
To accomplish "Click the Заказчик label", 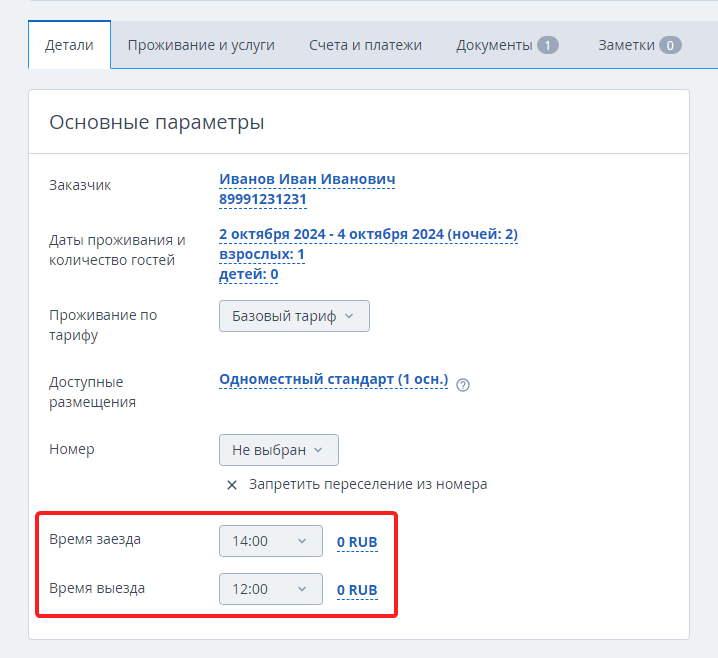I will coord(80,185).
